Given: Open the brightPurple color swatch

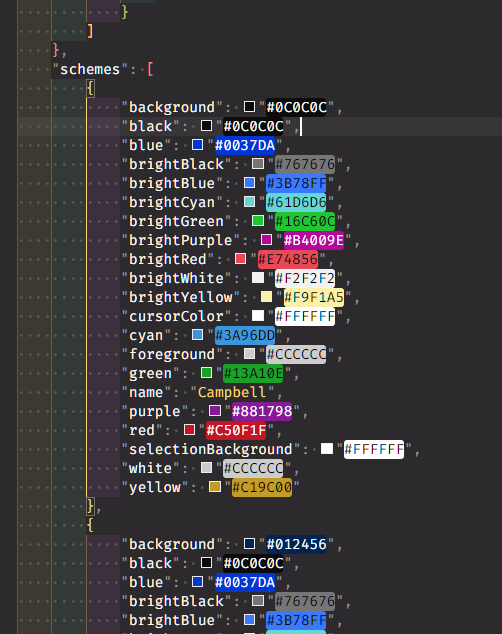Looking at the screenshot, I should [x=266, y=240].
